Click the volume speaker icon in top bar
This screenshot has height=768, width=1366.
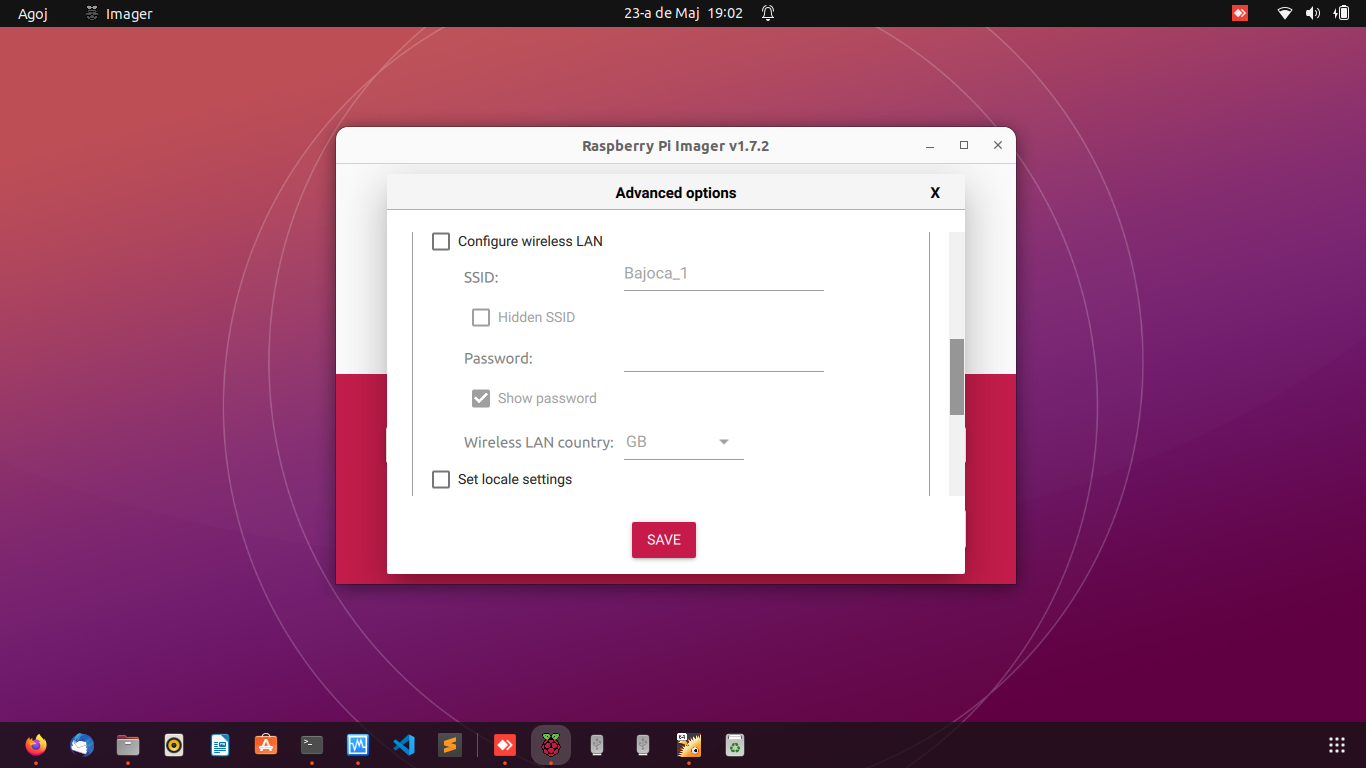(x=1313, y=13)
